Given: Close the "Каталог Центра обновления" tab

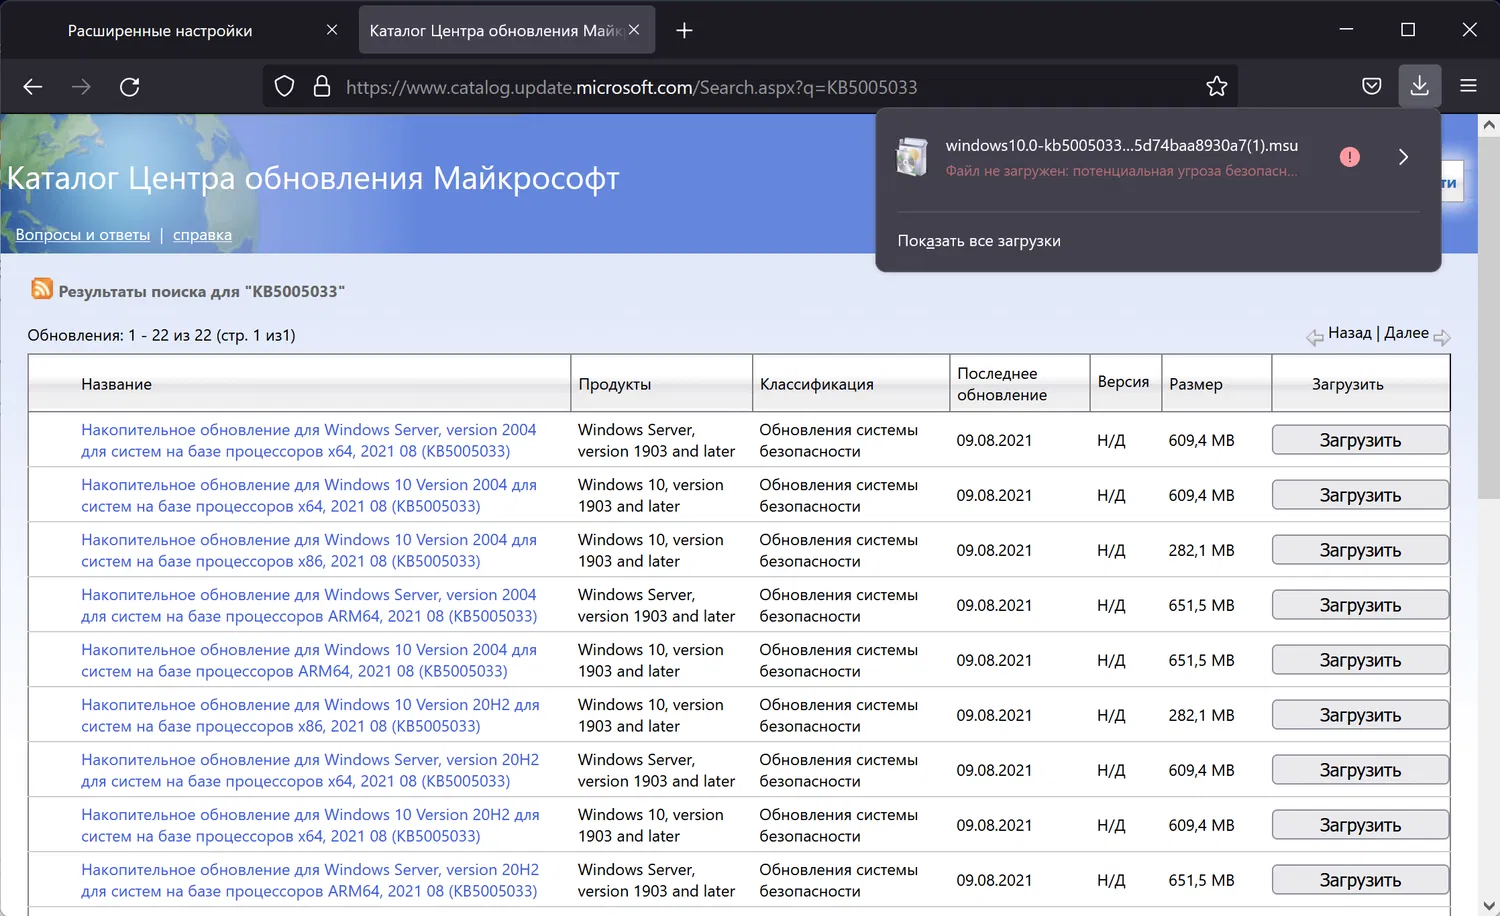Looking at the screenshot, I should coord(634,30).
